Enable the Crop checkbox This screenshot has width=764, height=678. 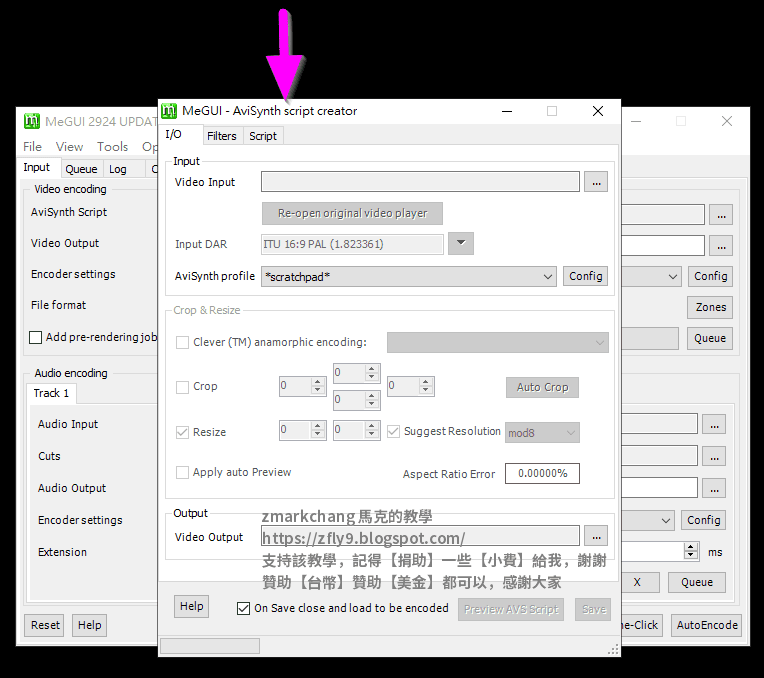tap(182, 387)
